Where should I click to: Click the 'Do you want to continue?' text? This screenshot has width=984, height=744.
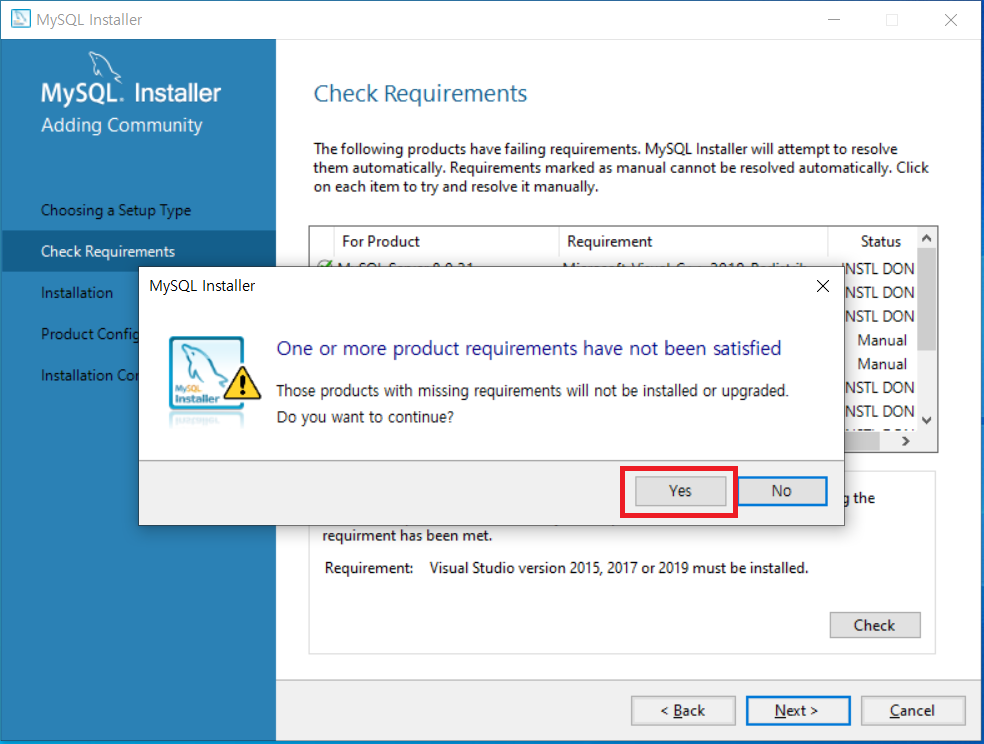point(365,417)
